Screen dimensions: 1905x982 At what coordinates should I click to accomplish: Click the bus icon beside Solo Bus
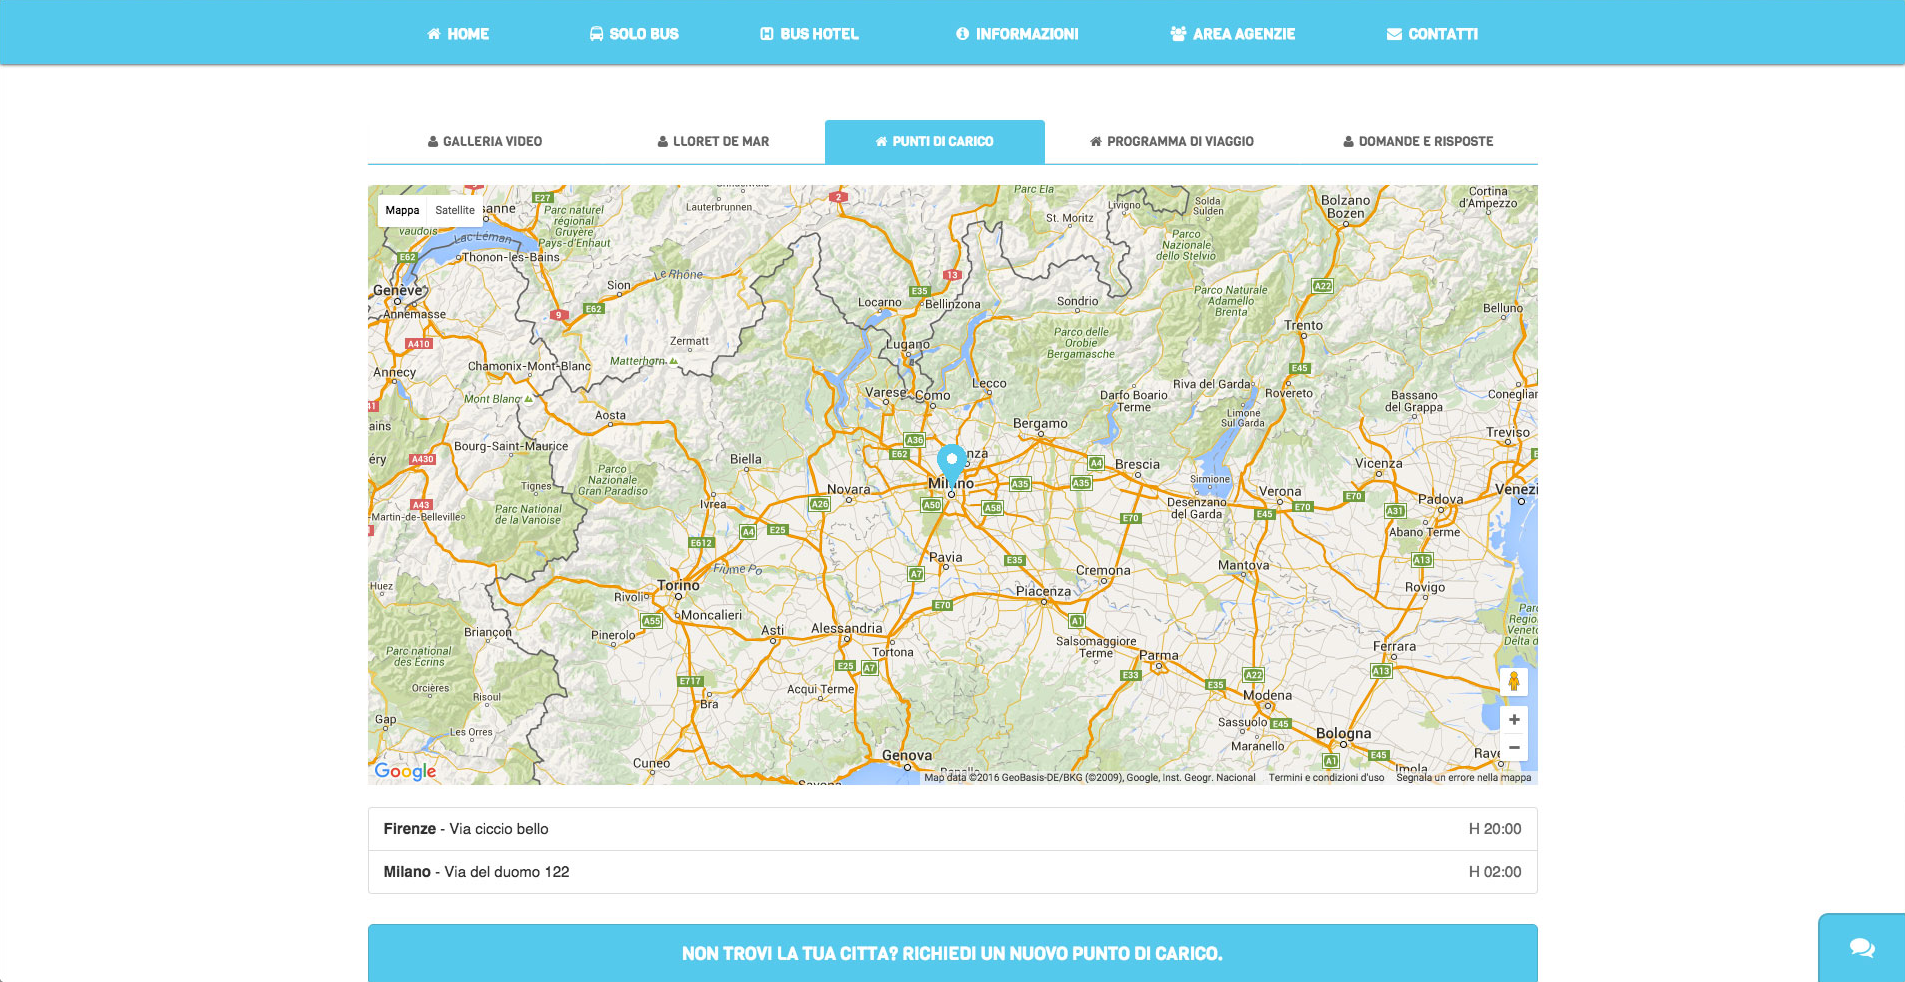[596, 34]
